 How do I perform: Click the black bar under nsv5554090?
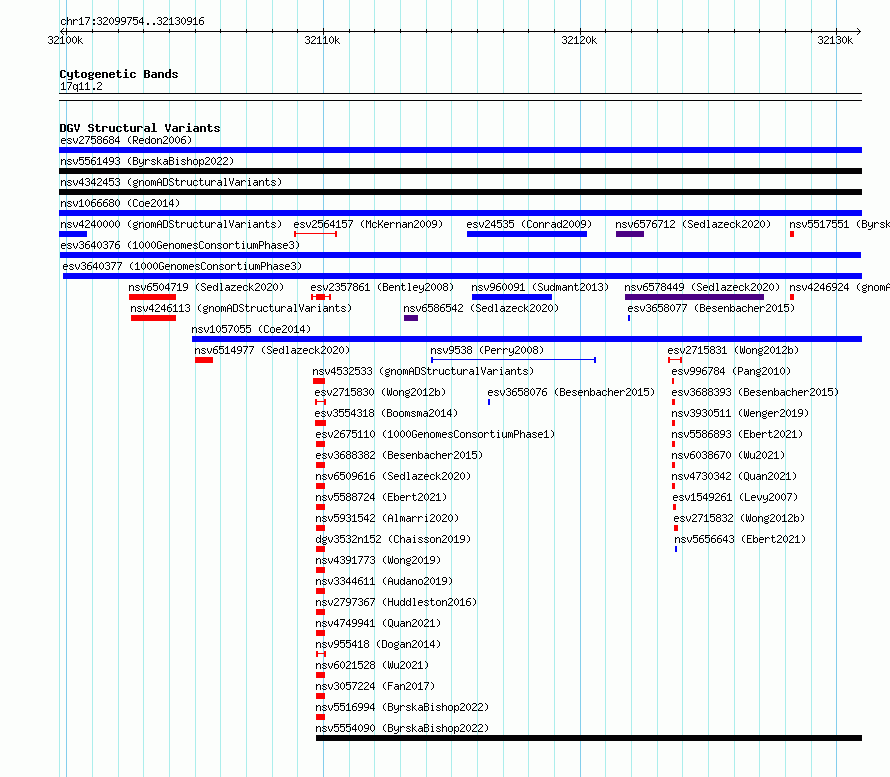click(x=589, y=738)
